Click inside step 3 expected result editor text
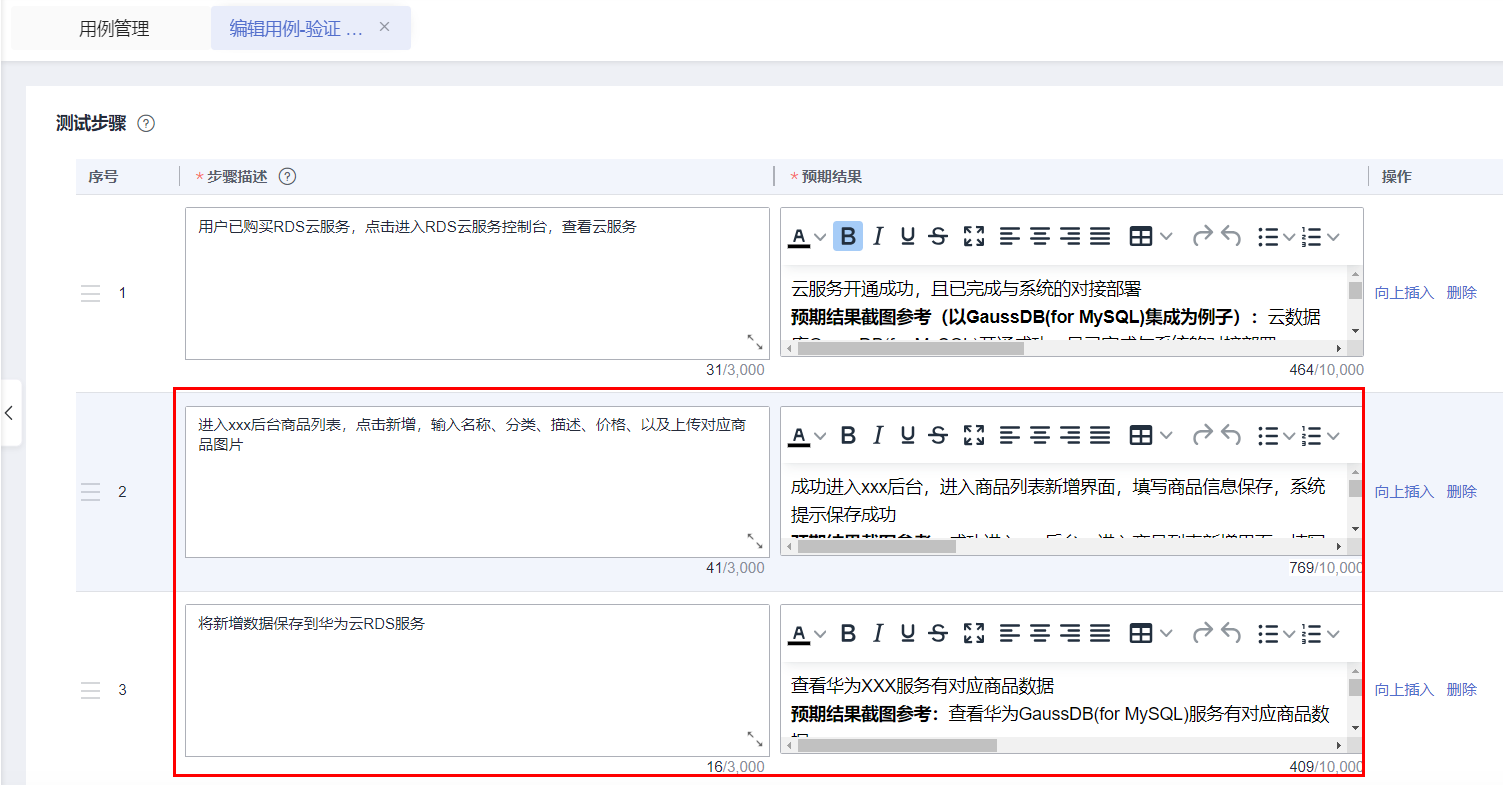This screenshot has width=1503, height=785. (x=1064, y=700)
